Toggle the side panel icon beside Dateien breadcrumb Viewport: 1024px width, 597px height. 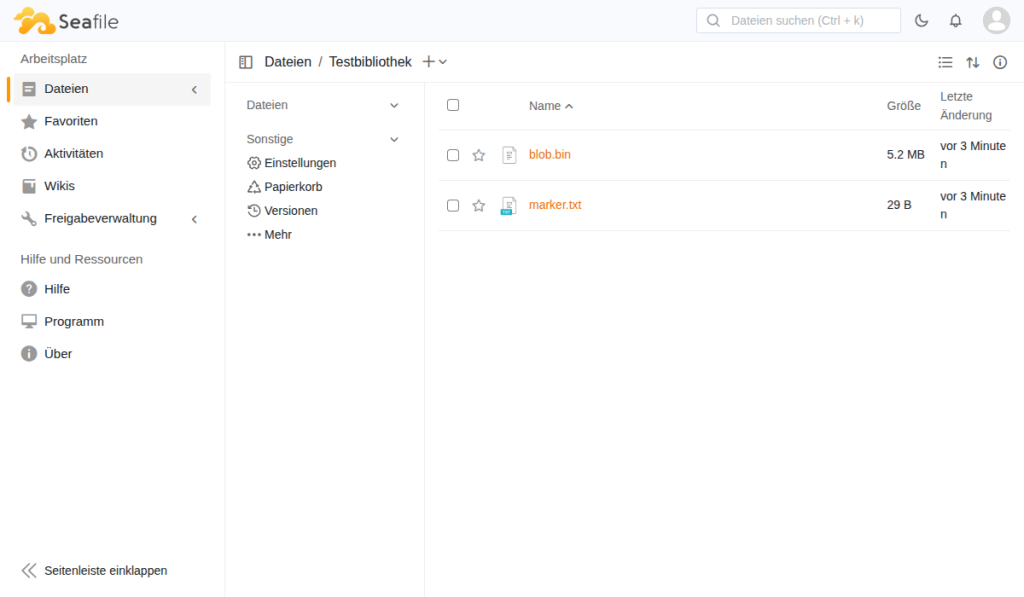tap(246, 62)
